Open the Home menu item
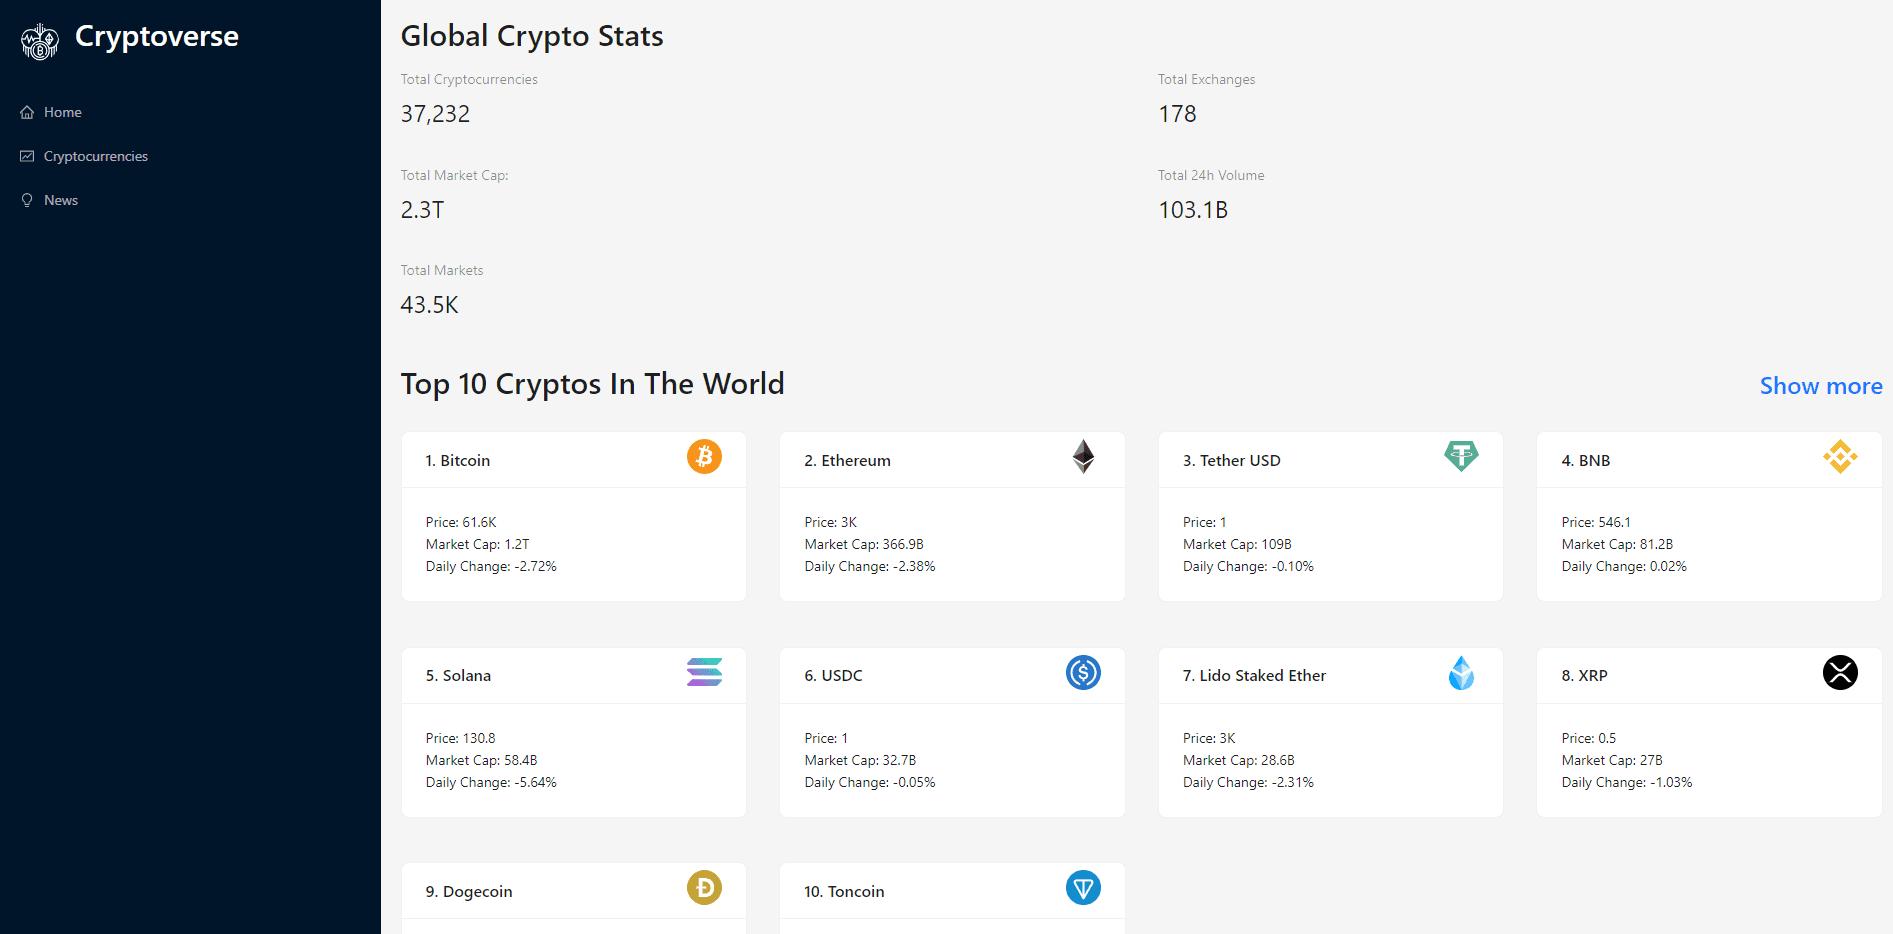Screen dimensions: 1893x934 pos(62,113)
